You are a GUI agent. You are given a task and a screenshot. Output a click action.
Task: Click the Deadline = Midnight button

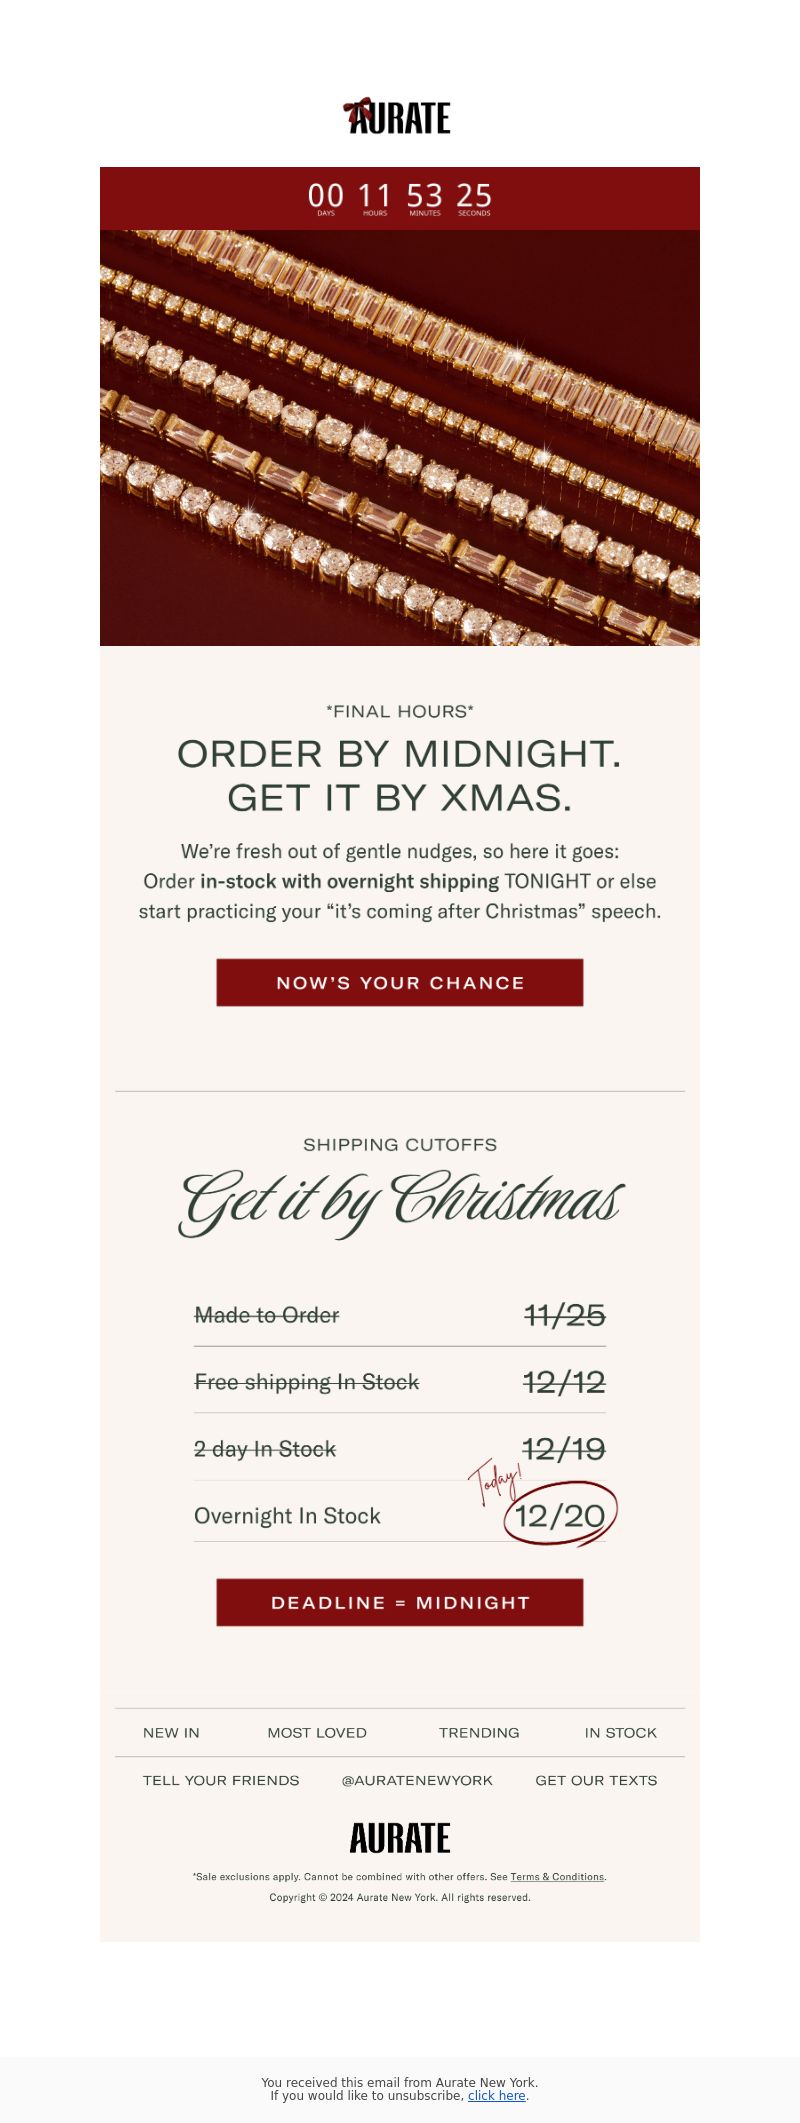[x=400, y=1602]
